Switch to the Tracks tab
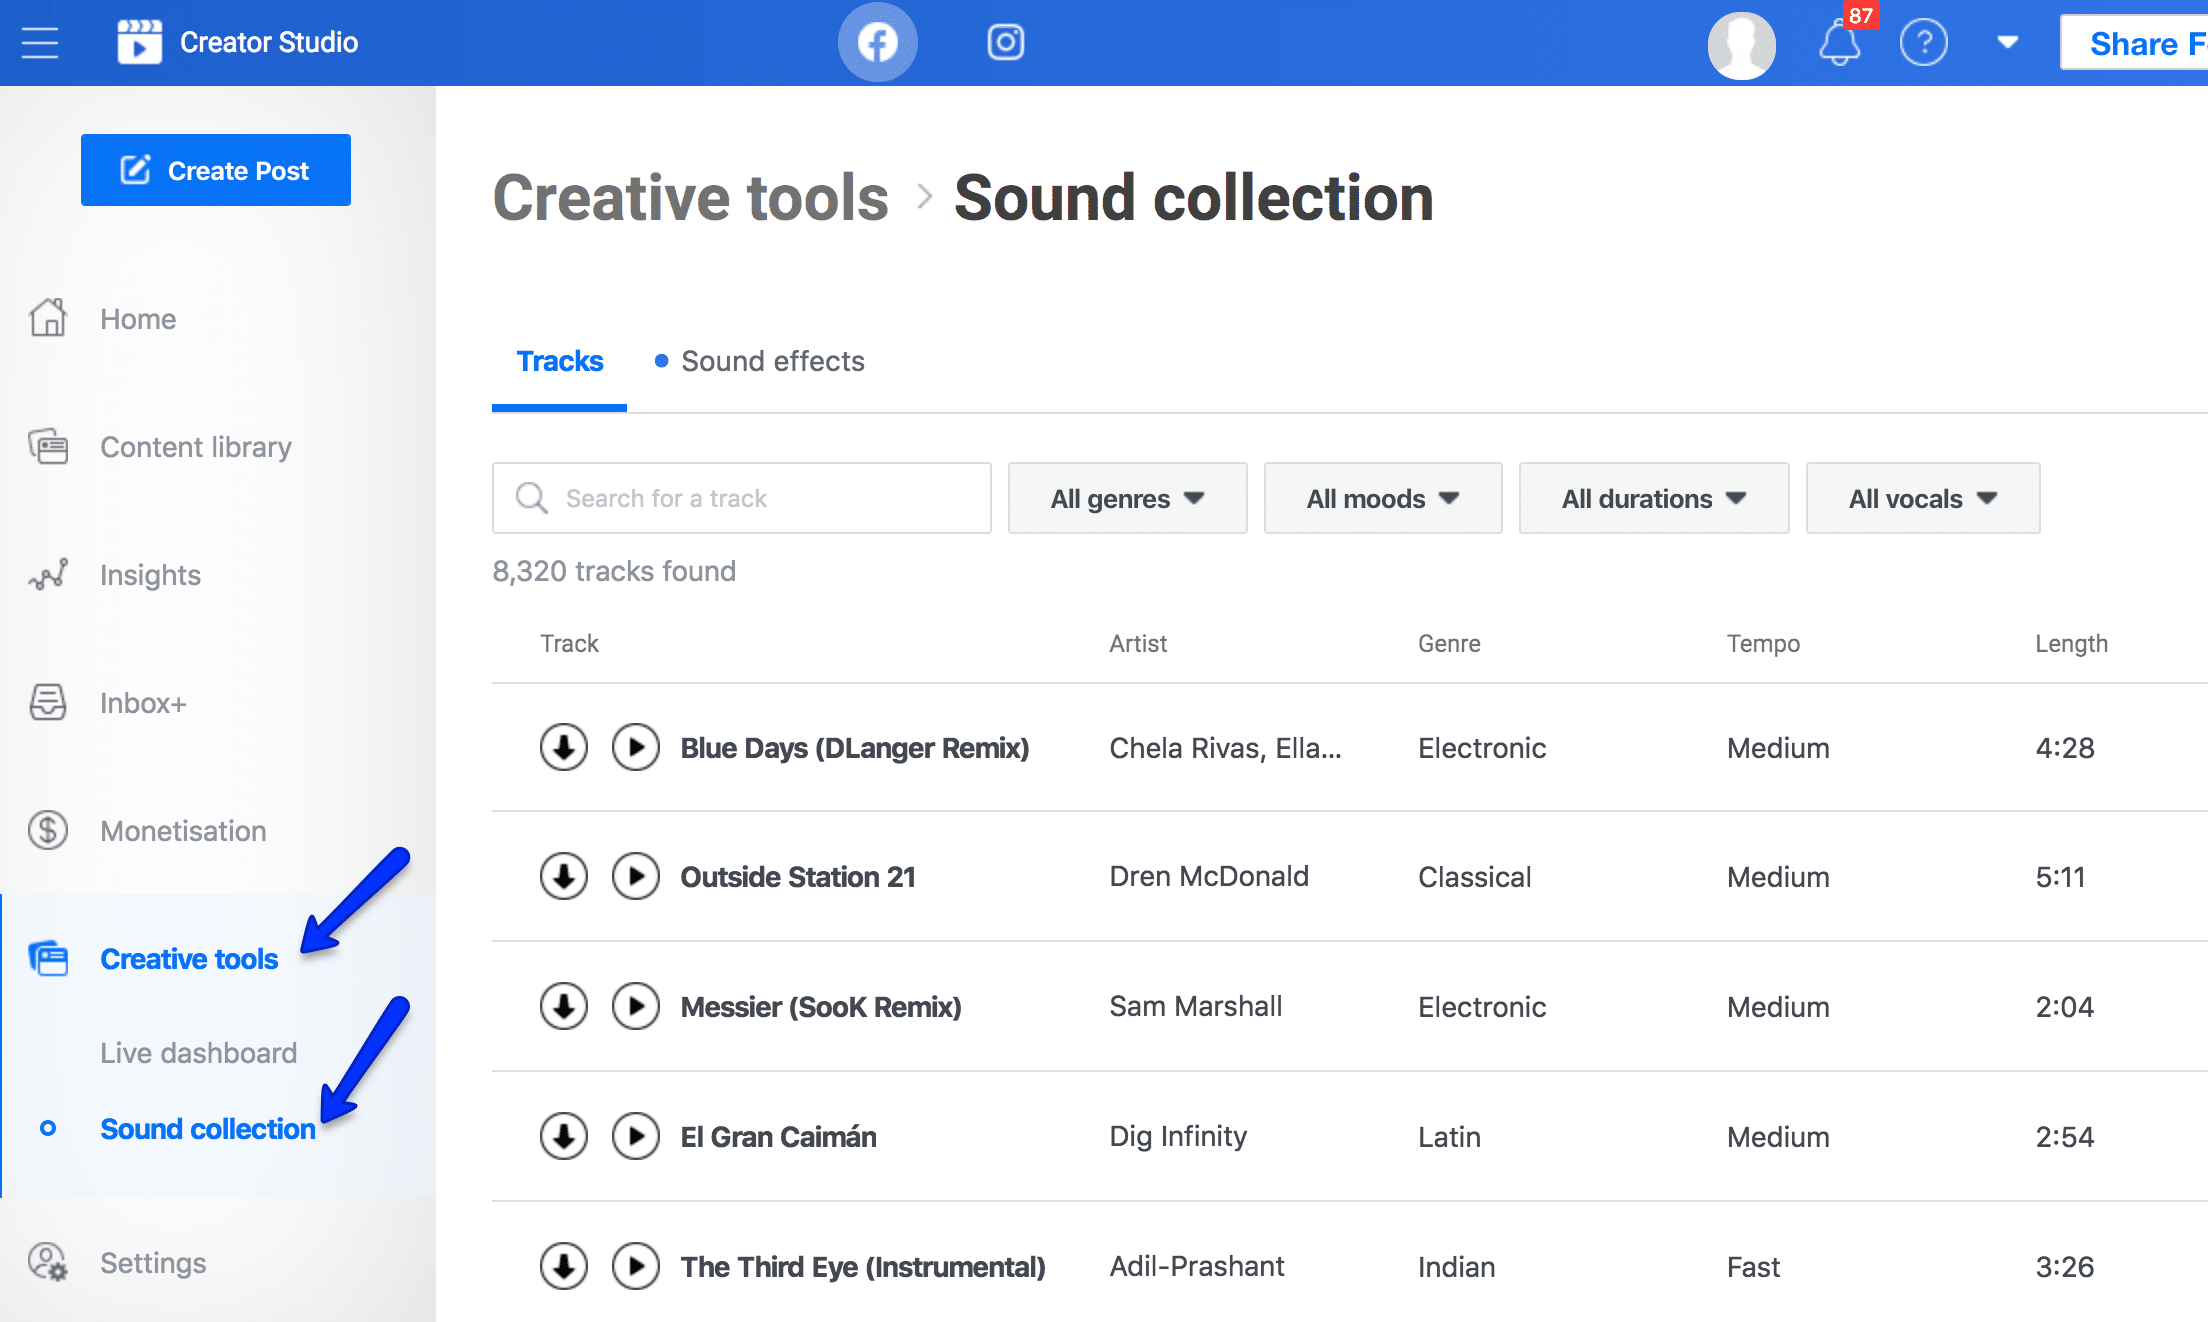2208x1322 pixels. coord(560,361)
